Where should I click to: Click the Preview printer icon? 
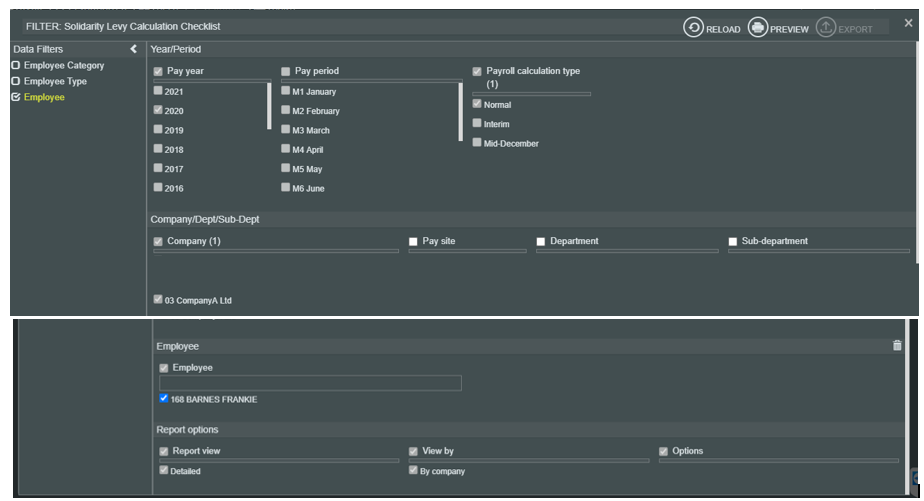click(758, 28)
